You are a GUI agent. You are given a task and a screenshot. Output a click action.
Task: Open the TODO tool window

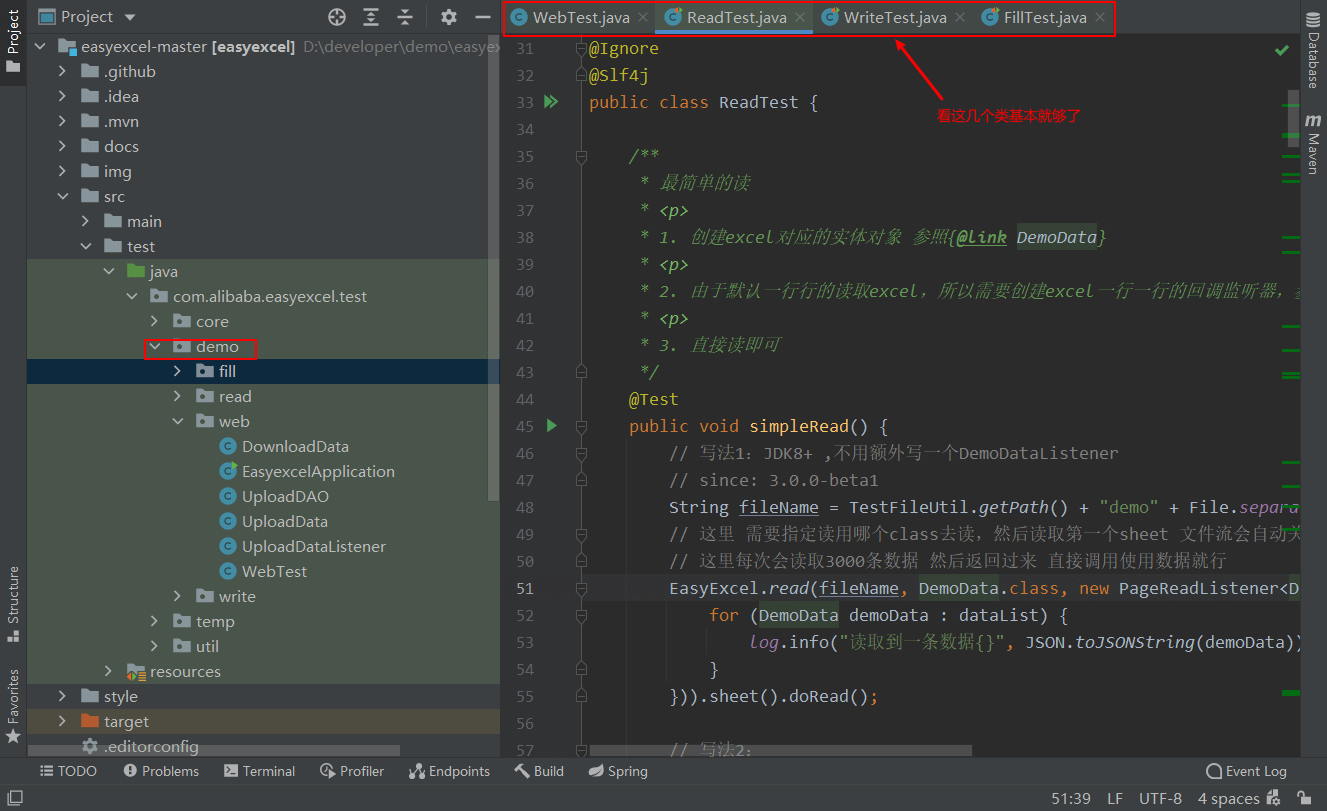68,771
